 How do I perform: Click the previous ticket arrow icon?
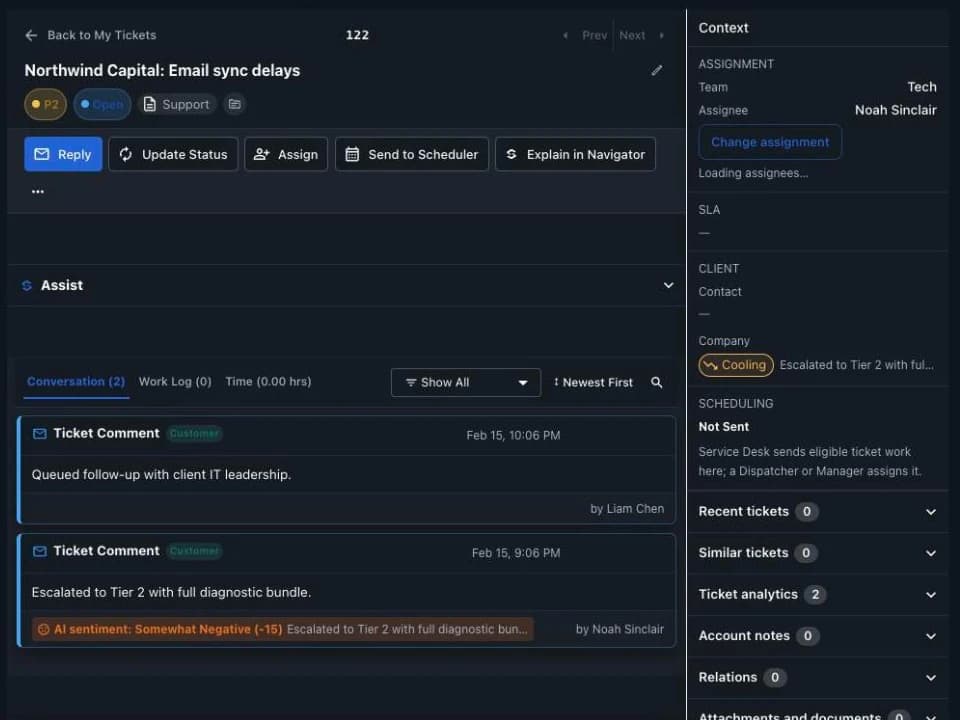tap(565, 36)
